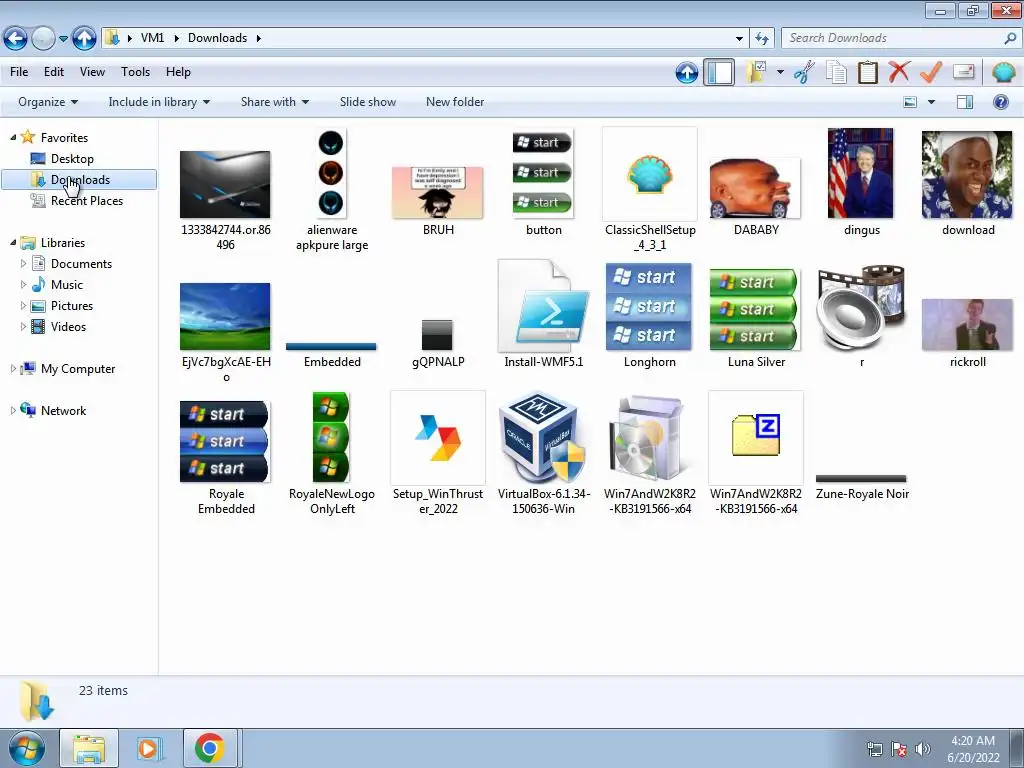Open the address bar history dropdown
This screenshot has height=768, width=1024.
[739, 39]
